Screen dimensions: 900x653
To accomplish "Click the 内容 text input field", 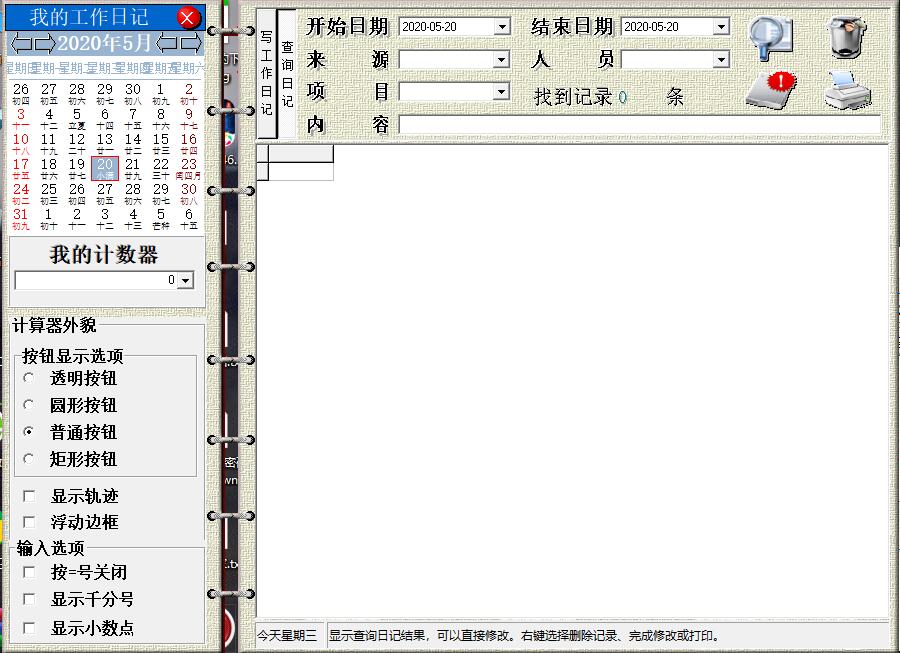I will pyautogui.click(x=639, y=125).
